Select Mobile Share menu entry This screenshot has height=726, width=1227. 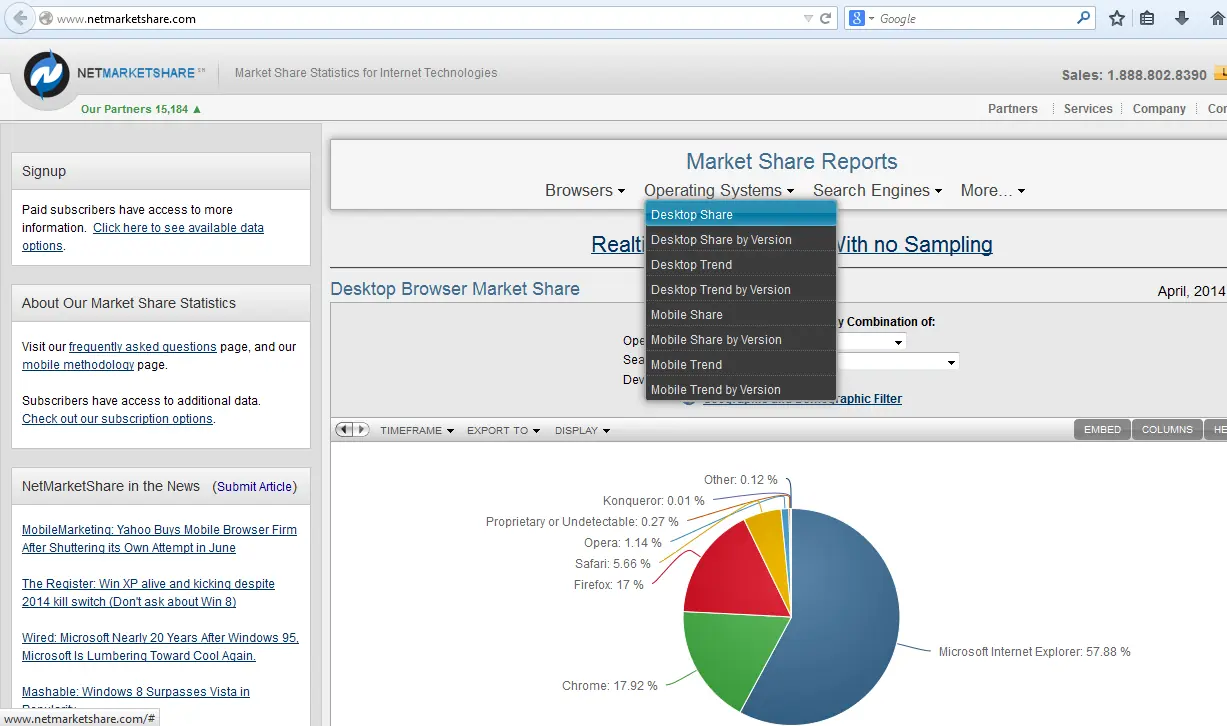coord(741,314)
